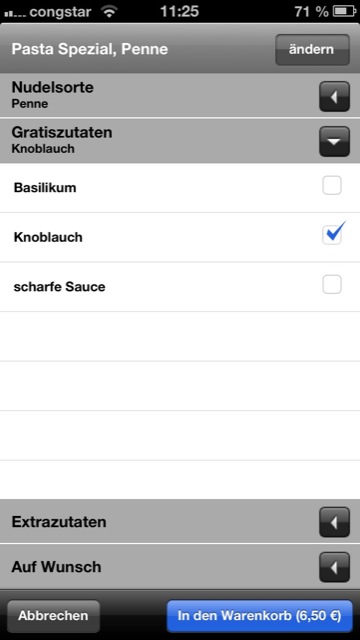
Task: Tap the Gratiszutaten section header
Action: point(180,141)
